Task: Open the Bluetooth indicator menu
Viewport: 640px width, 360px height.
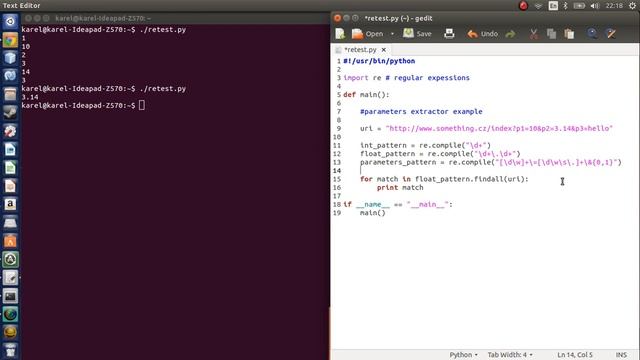Action: (565, 6)
